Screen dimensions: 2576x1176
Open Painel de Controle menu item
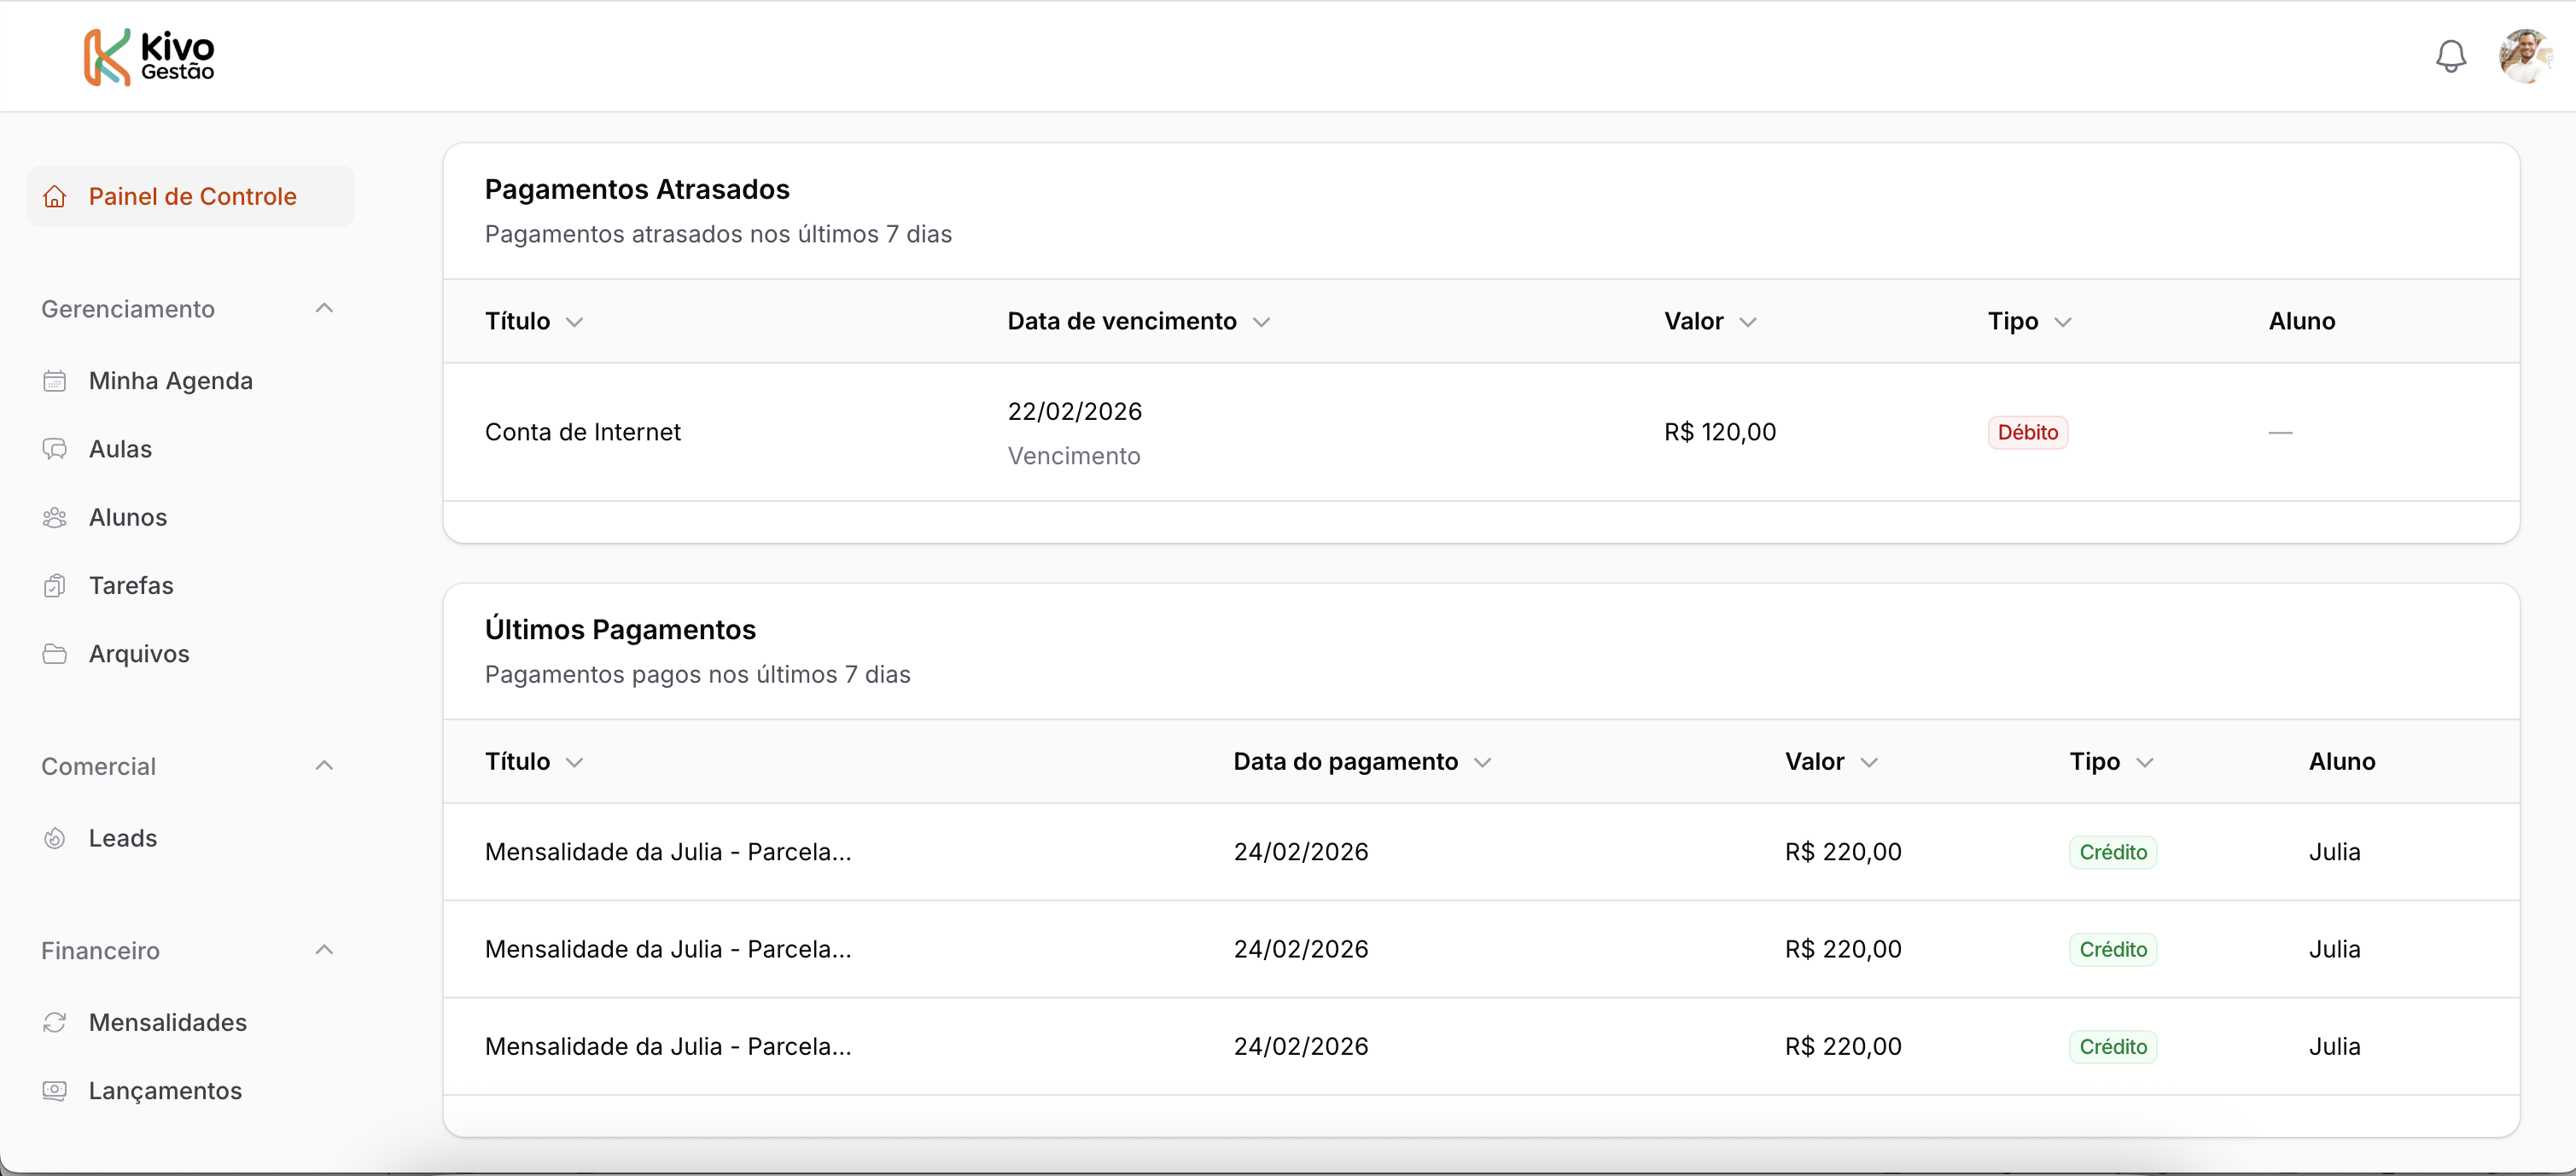click(x=192, y=196)
